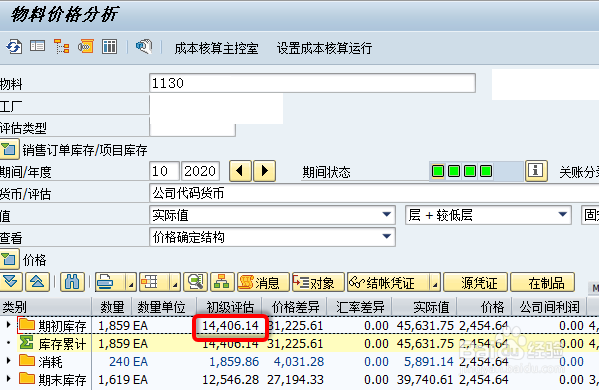
Task: Click the 数量 column header
Action: coord(112,307)
